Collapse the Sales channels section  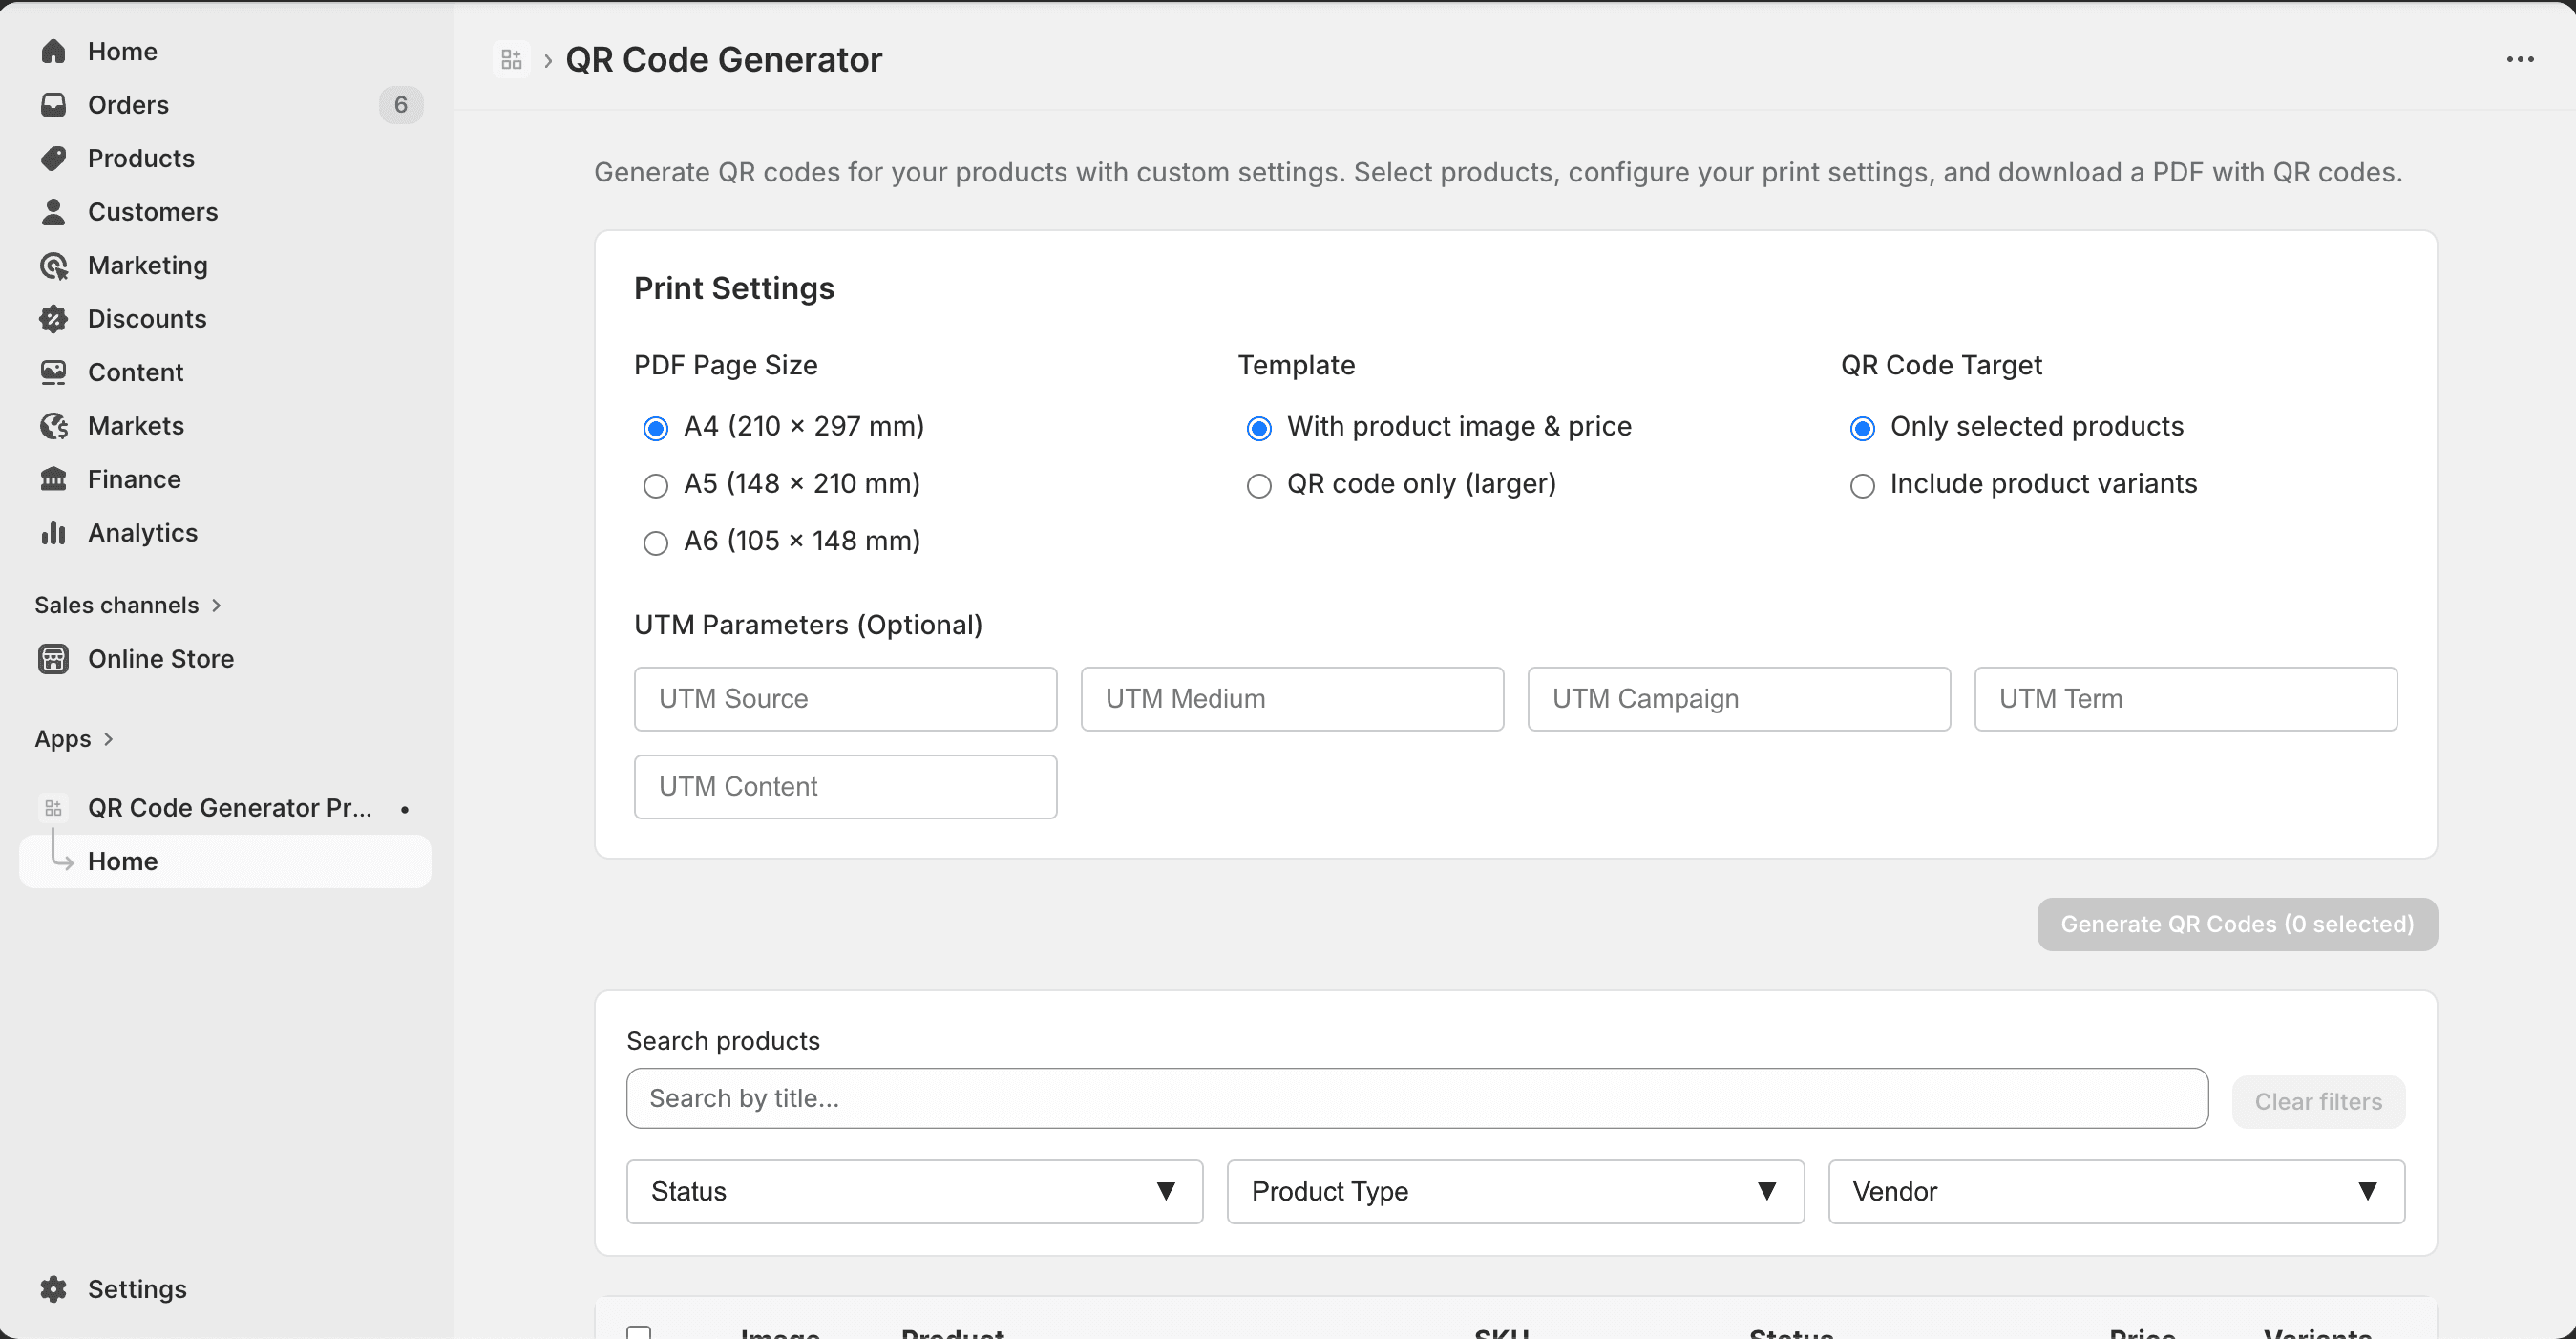218,604
